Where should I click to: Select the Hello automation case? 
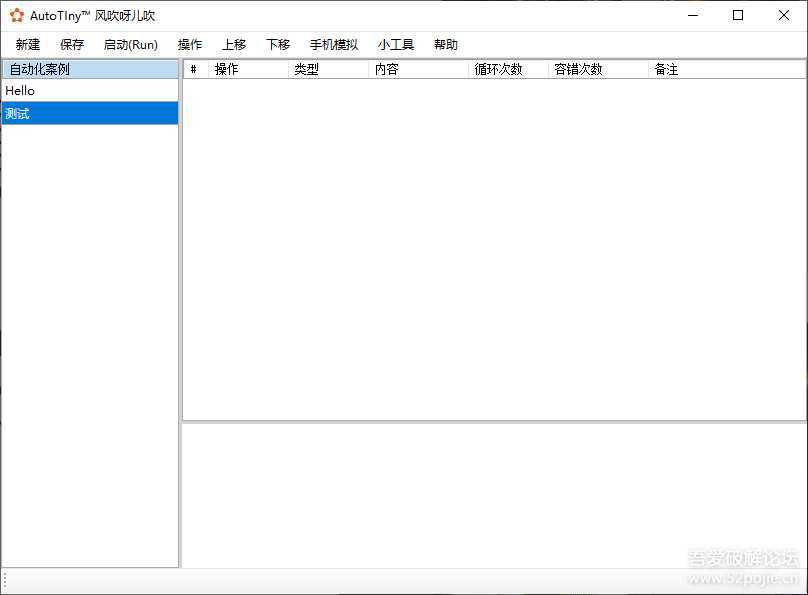click(19, 90)
